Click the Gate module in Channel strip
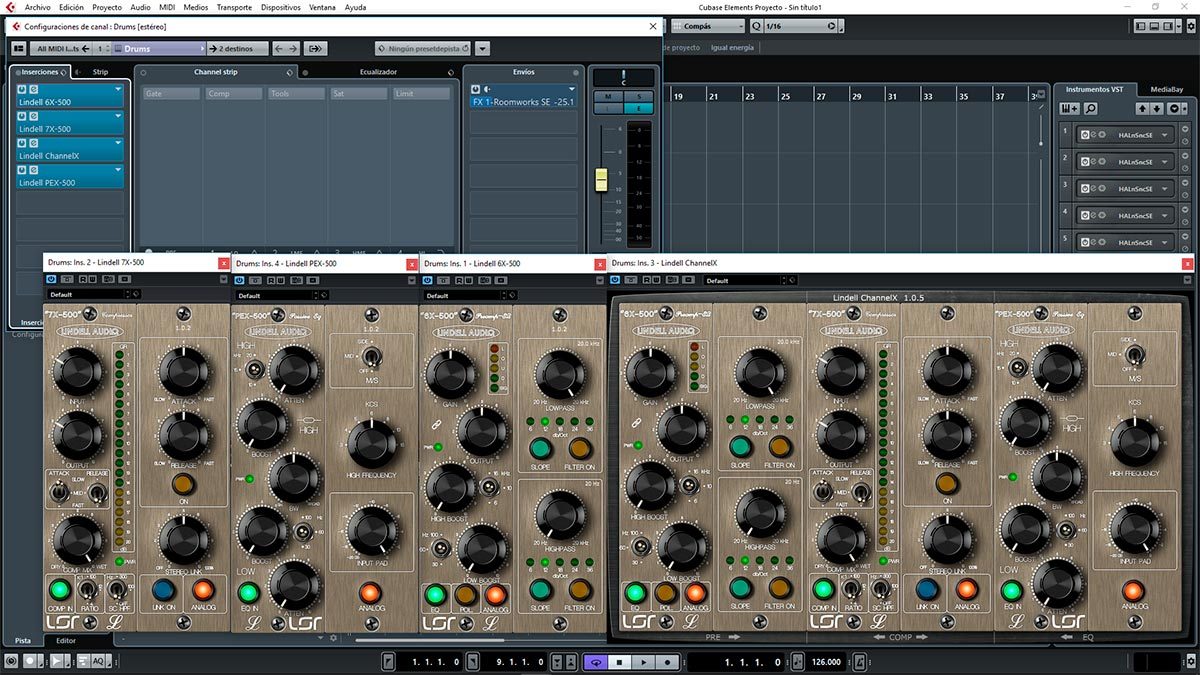Screen dimensions: 1200x675 click(x=172, y=94)
